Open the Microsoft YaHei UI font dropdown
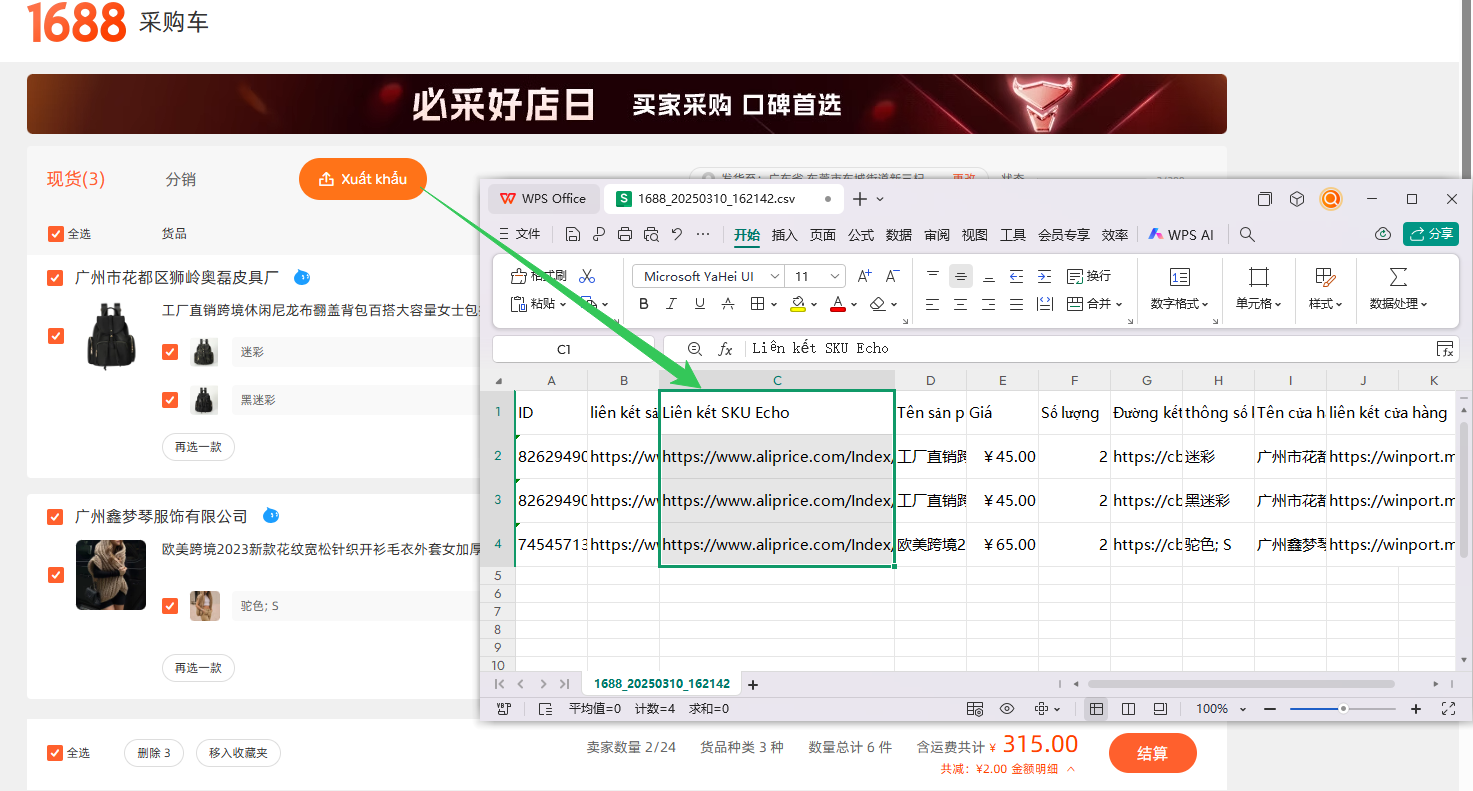1473x791 pixels. point(774,276)
